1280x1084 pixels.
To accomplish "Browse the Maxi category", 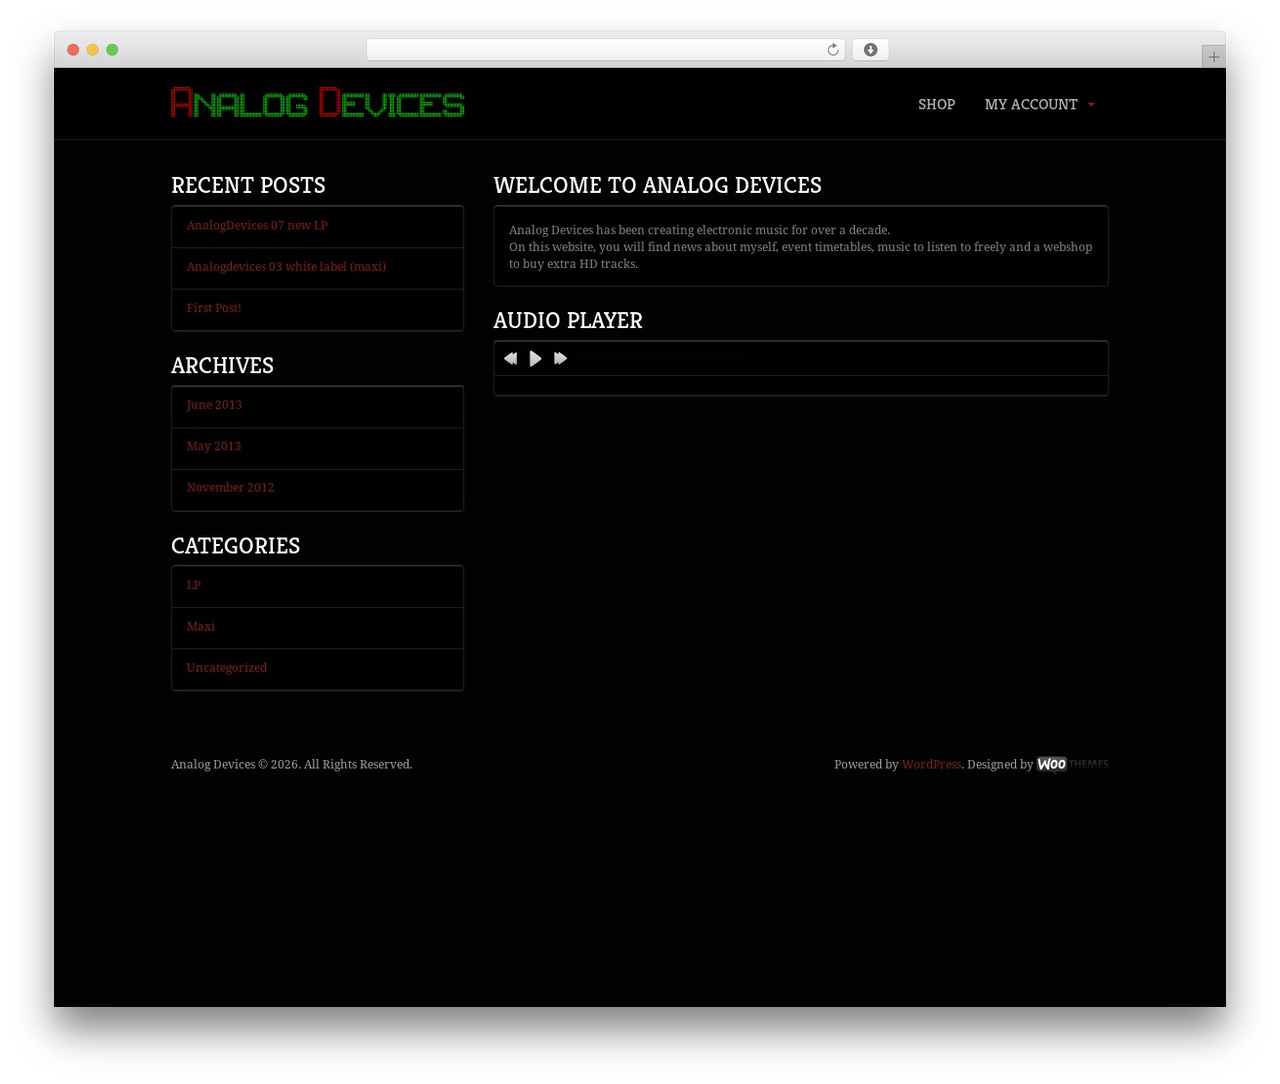I will pyautogui.click(x=201, y=627).
